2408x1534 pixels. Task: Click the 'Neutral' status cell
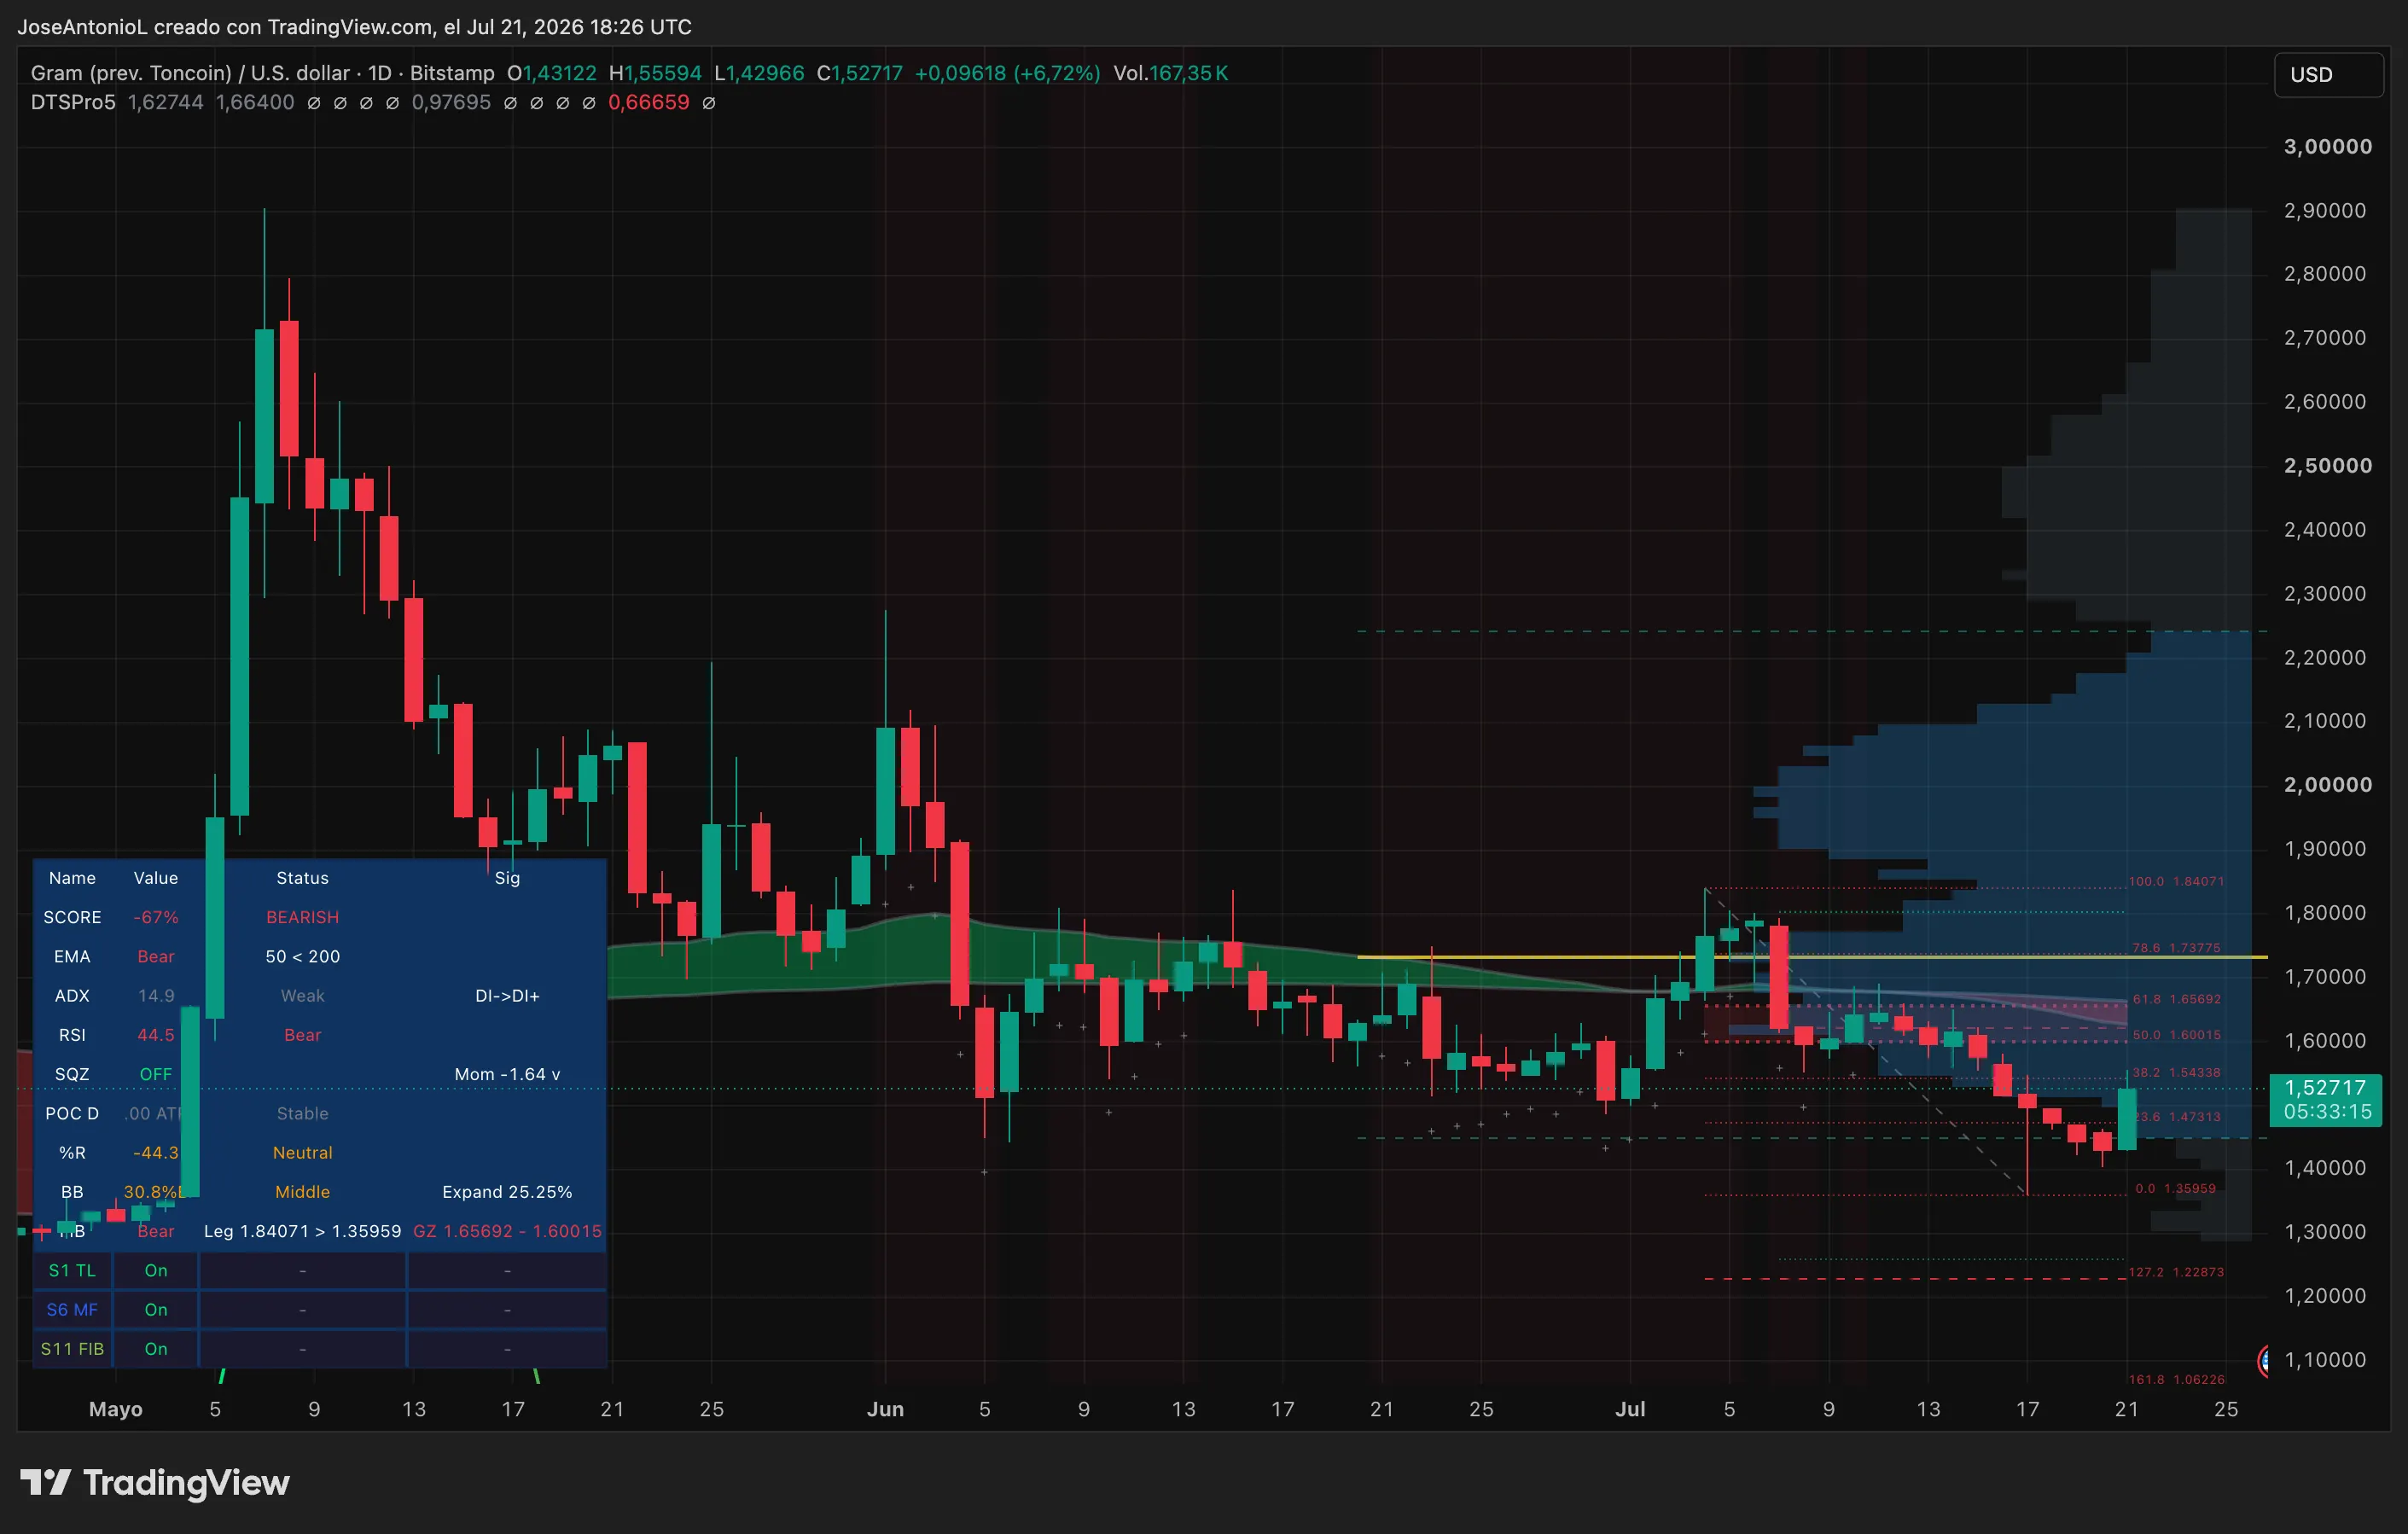pyautogui.click(x=302, y=1152)
